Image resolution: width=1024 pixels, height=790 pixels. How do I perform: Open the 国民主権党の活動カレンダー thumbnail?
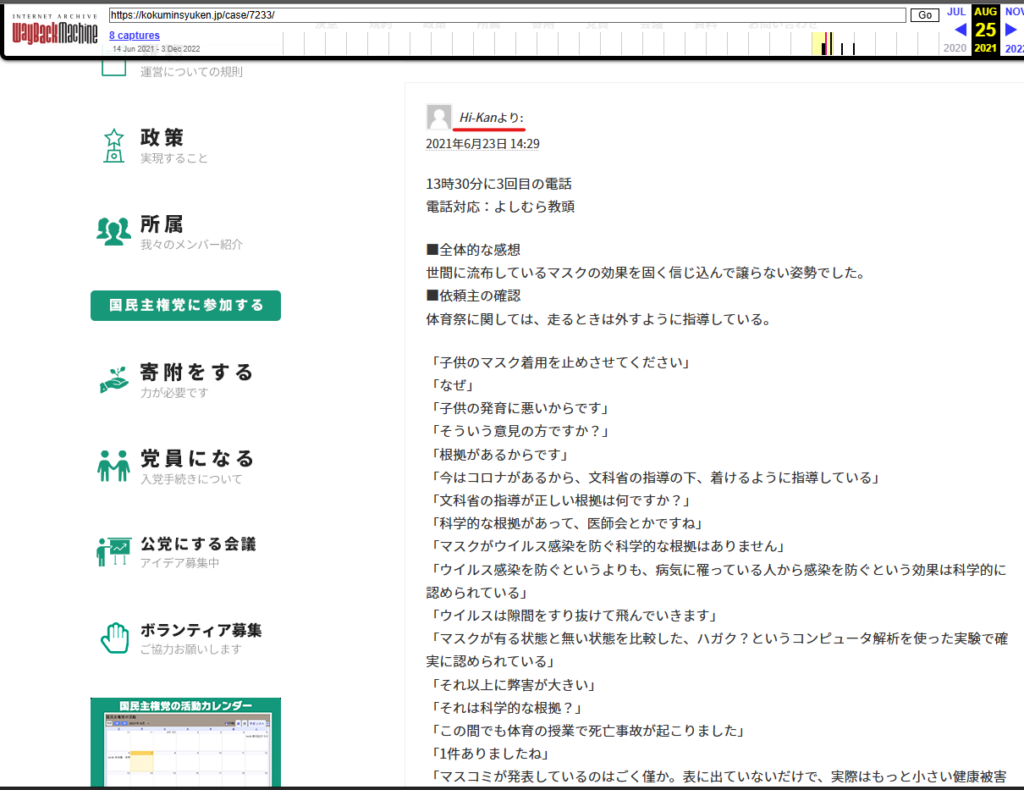tap(185, 743)
